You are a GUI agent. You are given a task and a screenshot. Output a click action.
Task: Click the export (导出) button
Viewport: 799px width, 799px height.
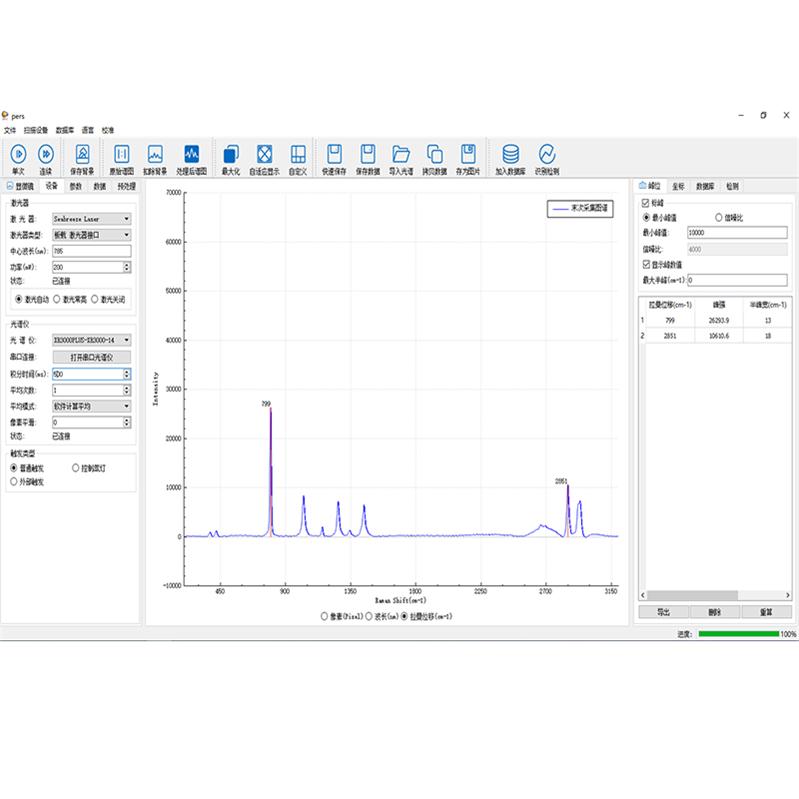click(664, 612)
